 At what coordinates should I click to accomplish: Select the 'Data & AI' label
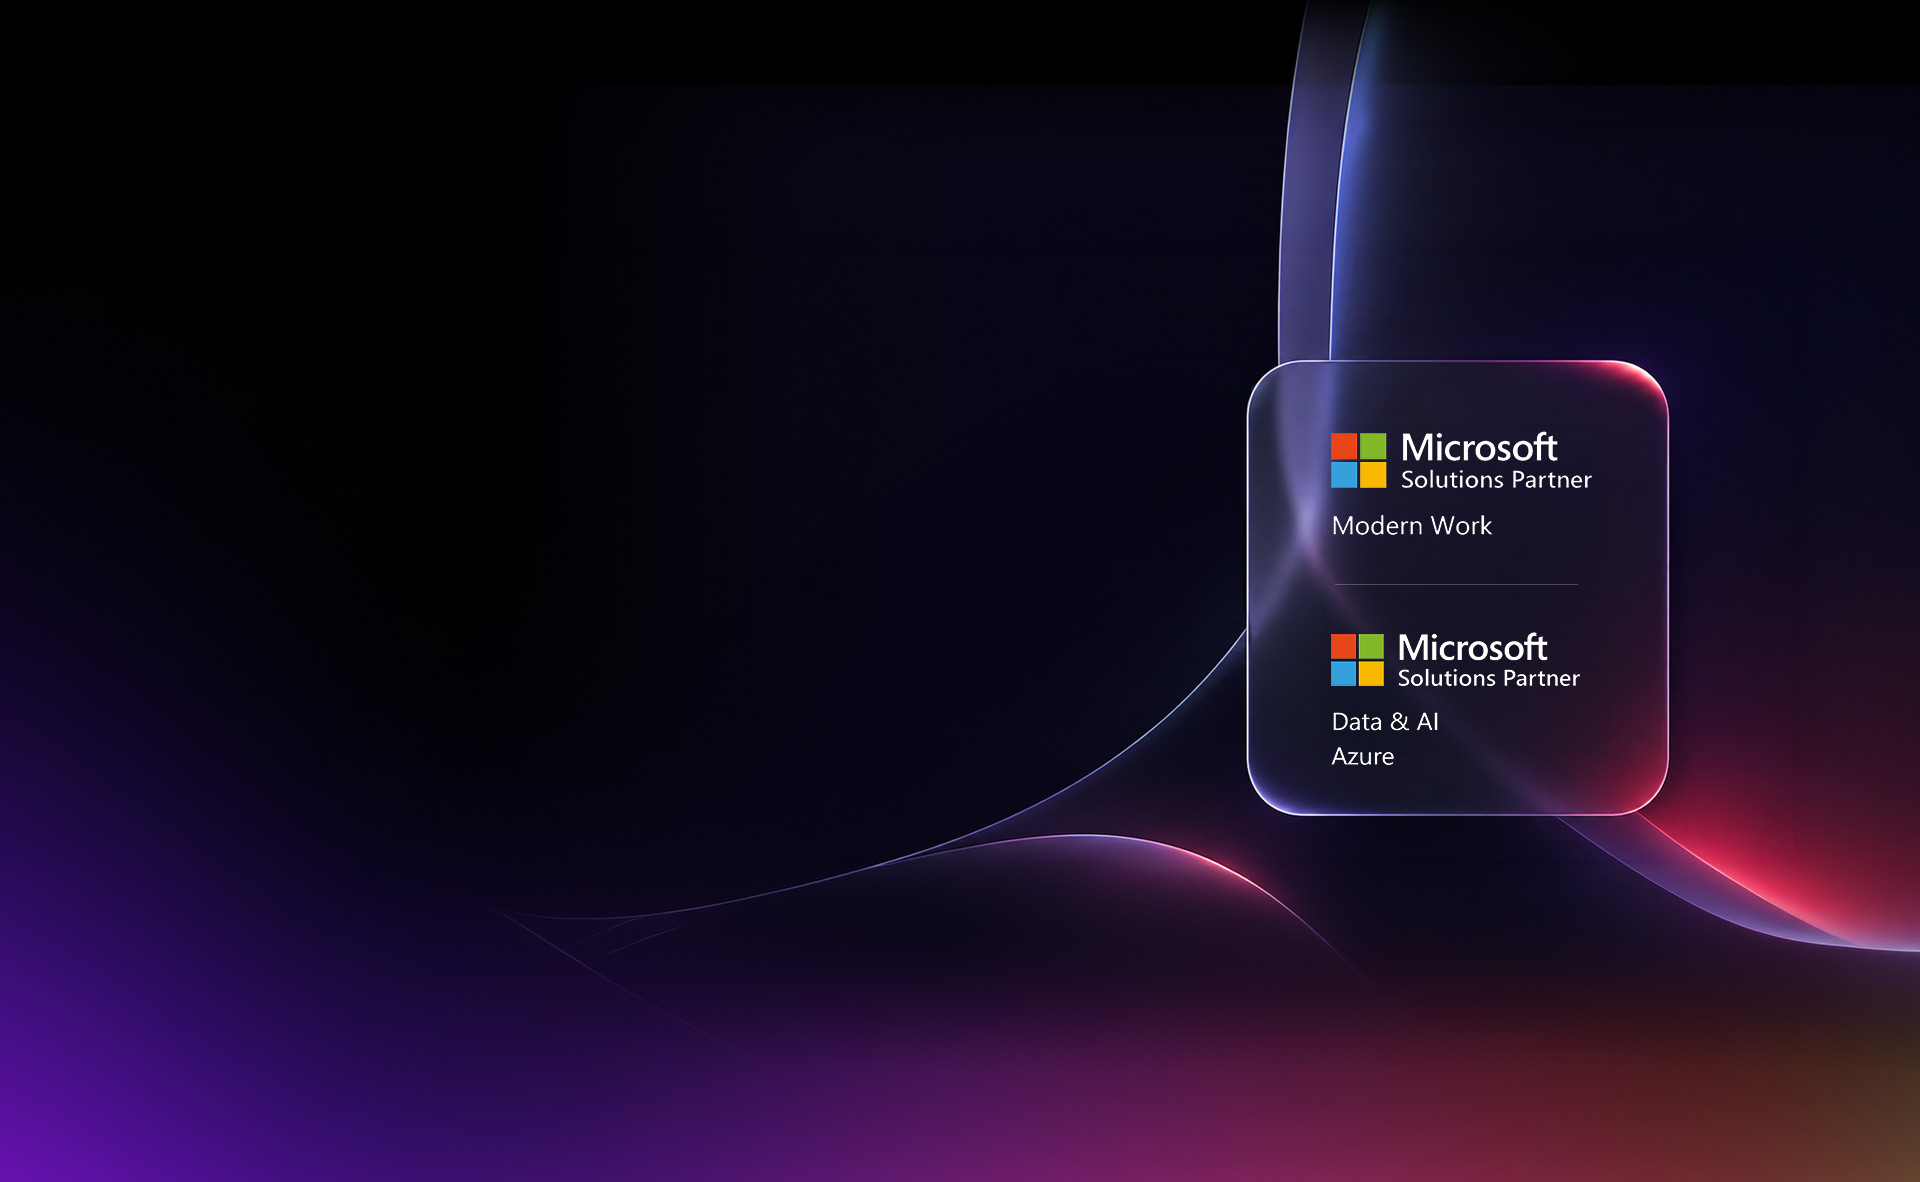[1385, 722]
